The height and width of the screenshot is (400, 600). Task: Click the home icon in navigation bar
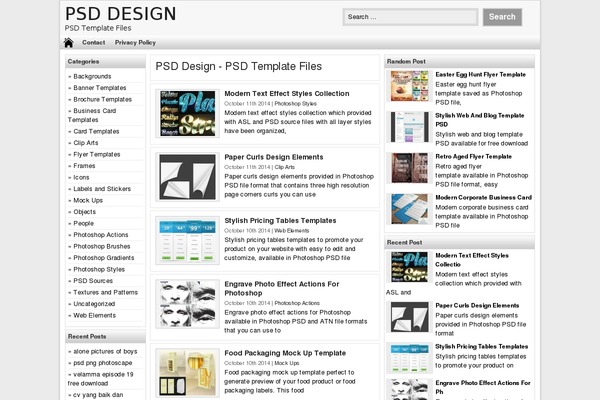pos(68,43)
